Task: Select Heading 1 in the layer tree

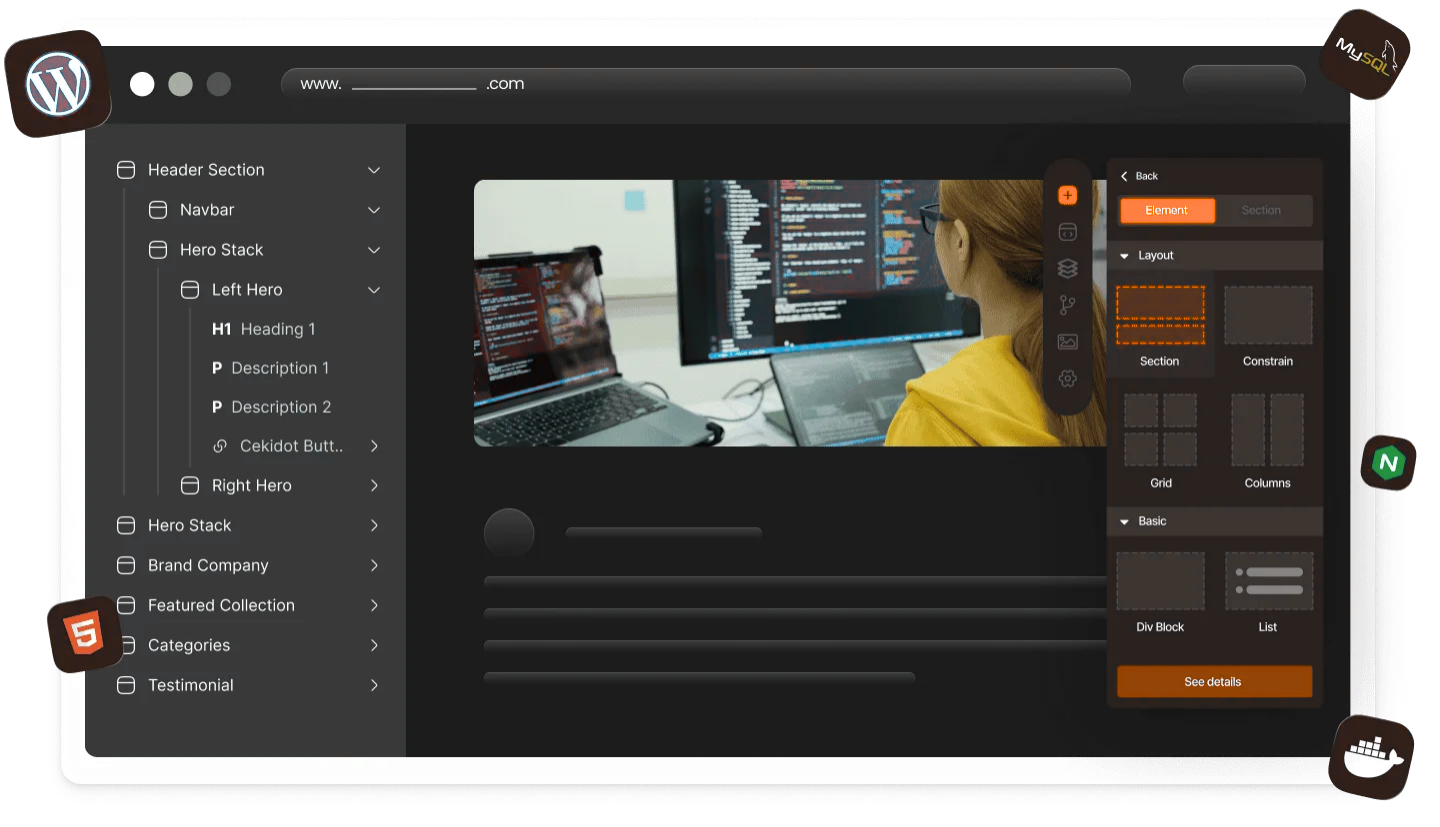Action: click(277, 329)
